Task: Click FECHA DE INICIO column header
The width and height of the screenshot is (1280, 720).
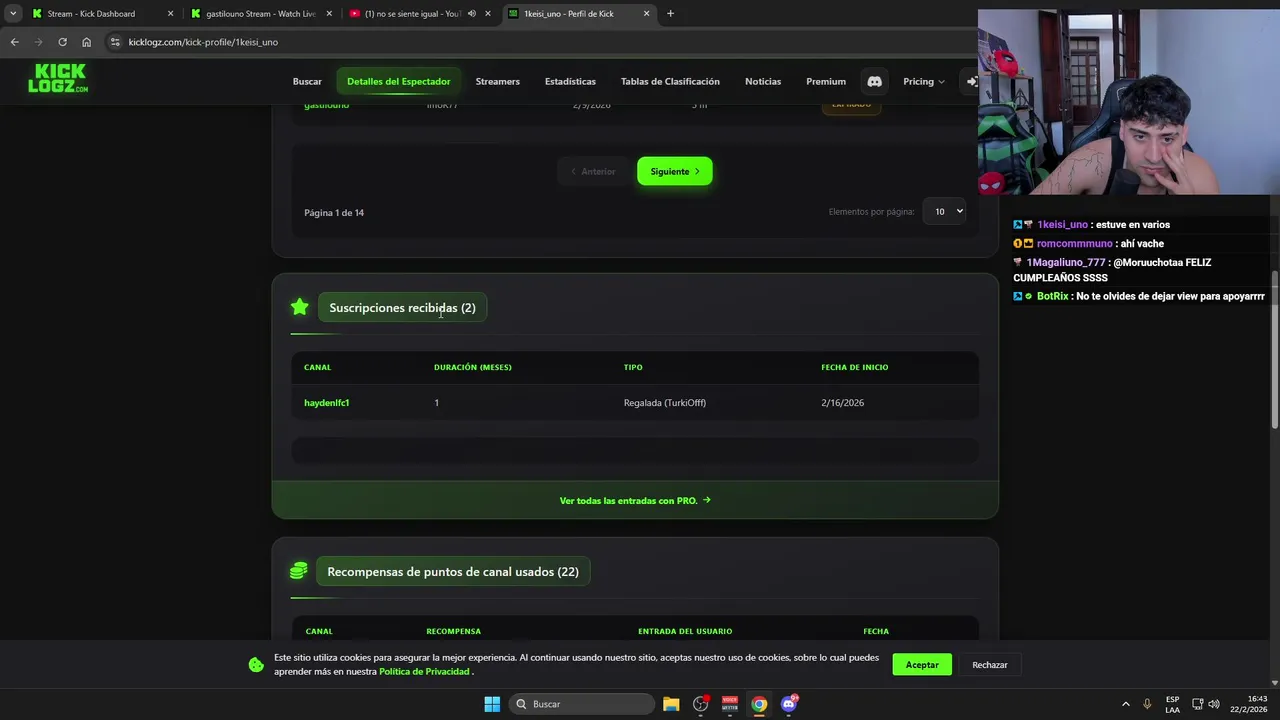Action: coord(855,367)
